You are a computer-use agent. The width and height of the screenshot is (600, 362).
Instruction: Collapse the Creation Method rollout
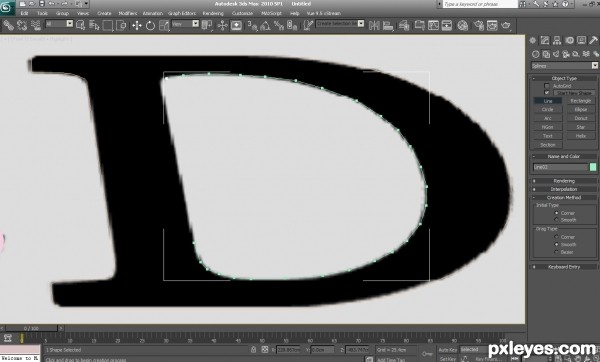point(564,197)
